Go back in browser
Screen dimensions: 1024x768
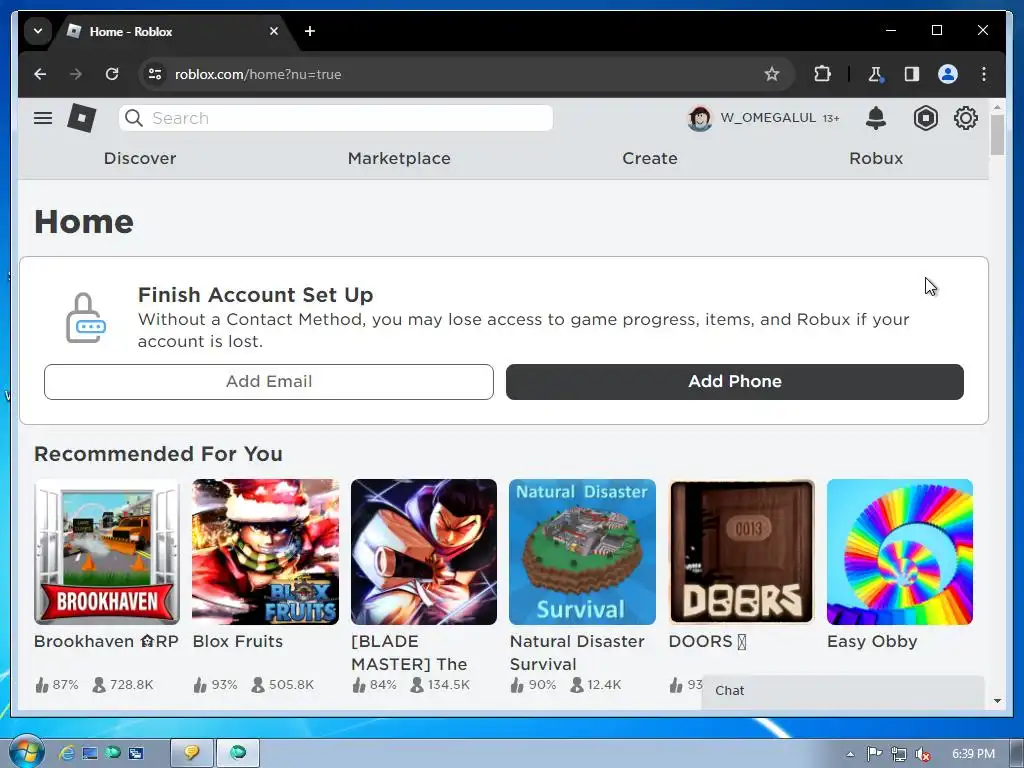(x=40, y=74)
